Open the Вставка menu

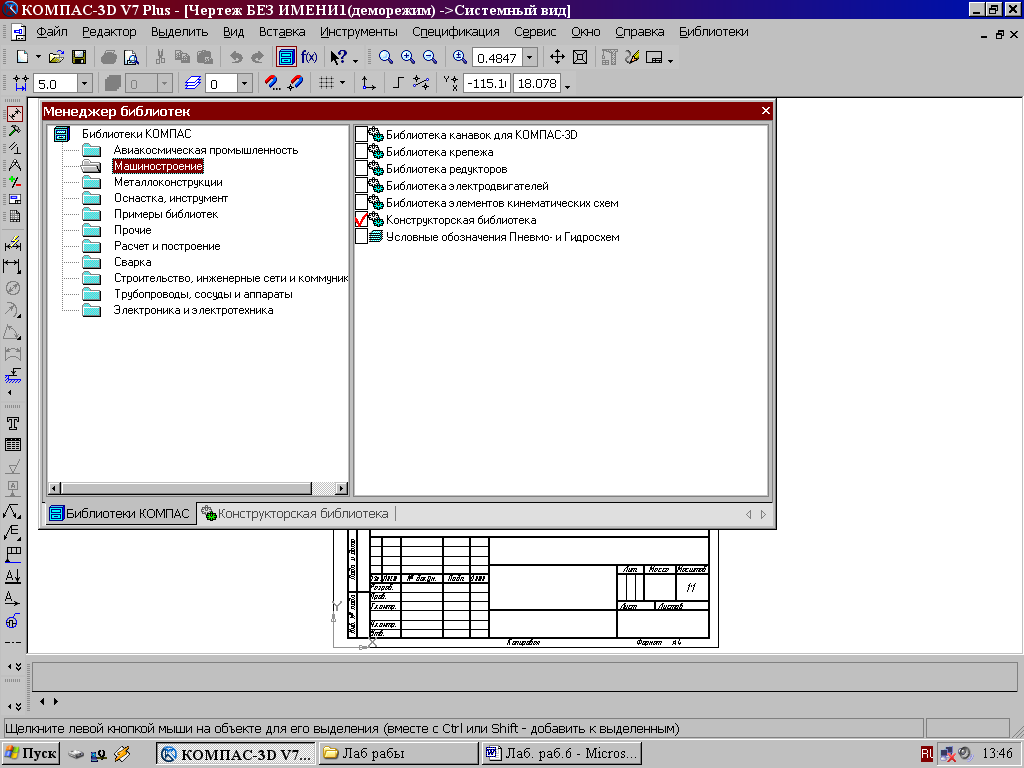281,32
